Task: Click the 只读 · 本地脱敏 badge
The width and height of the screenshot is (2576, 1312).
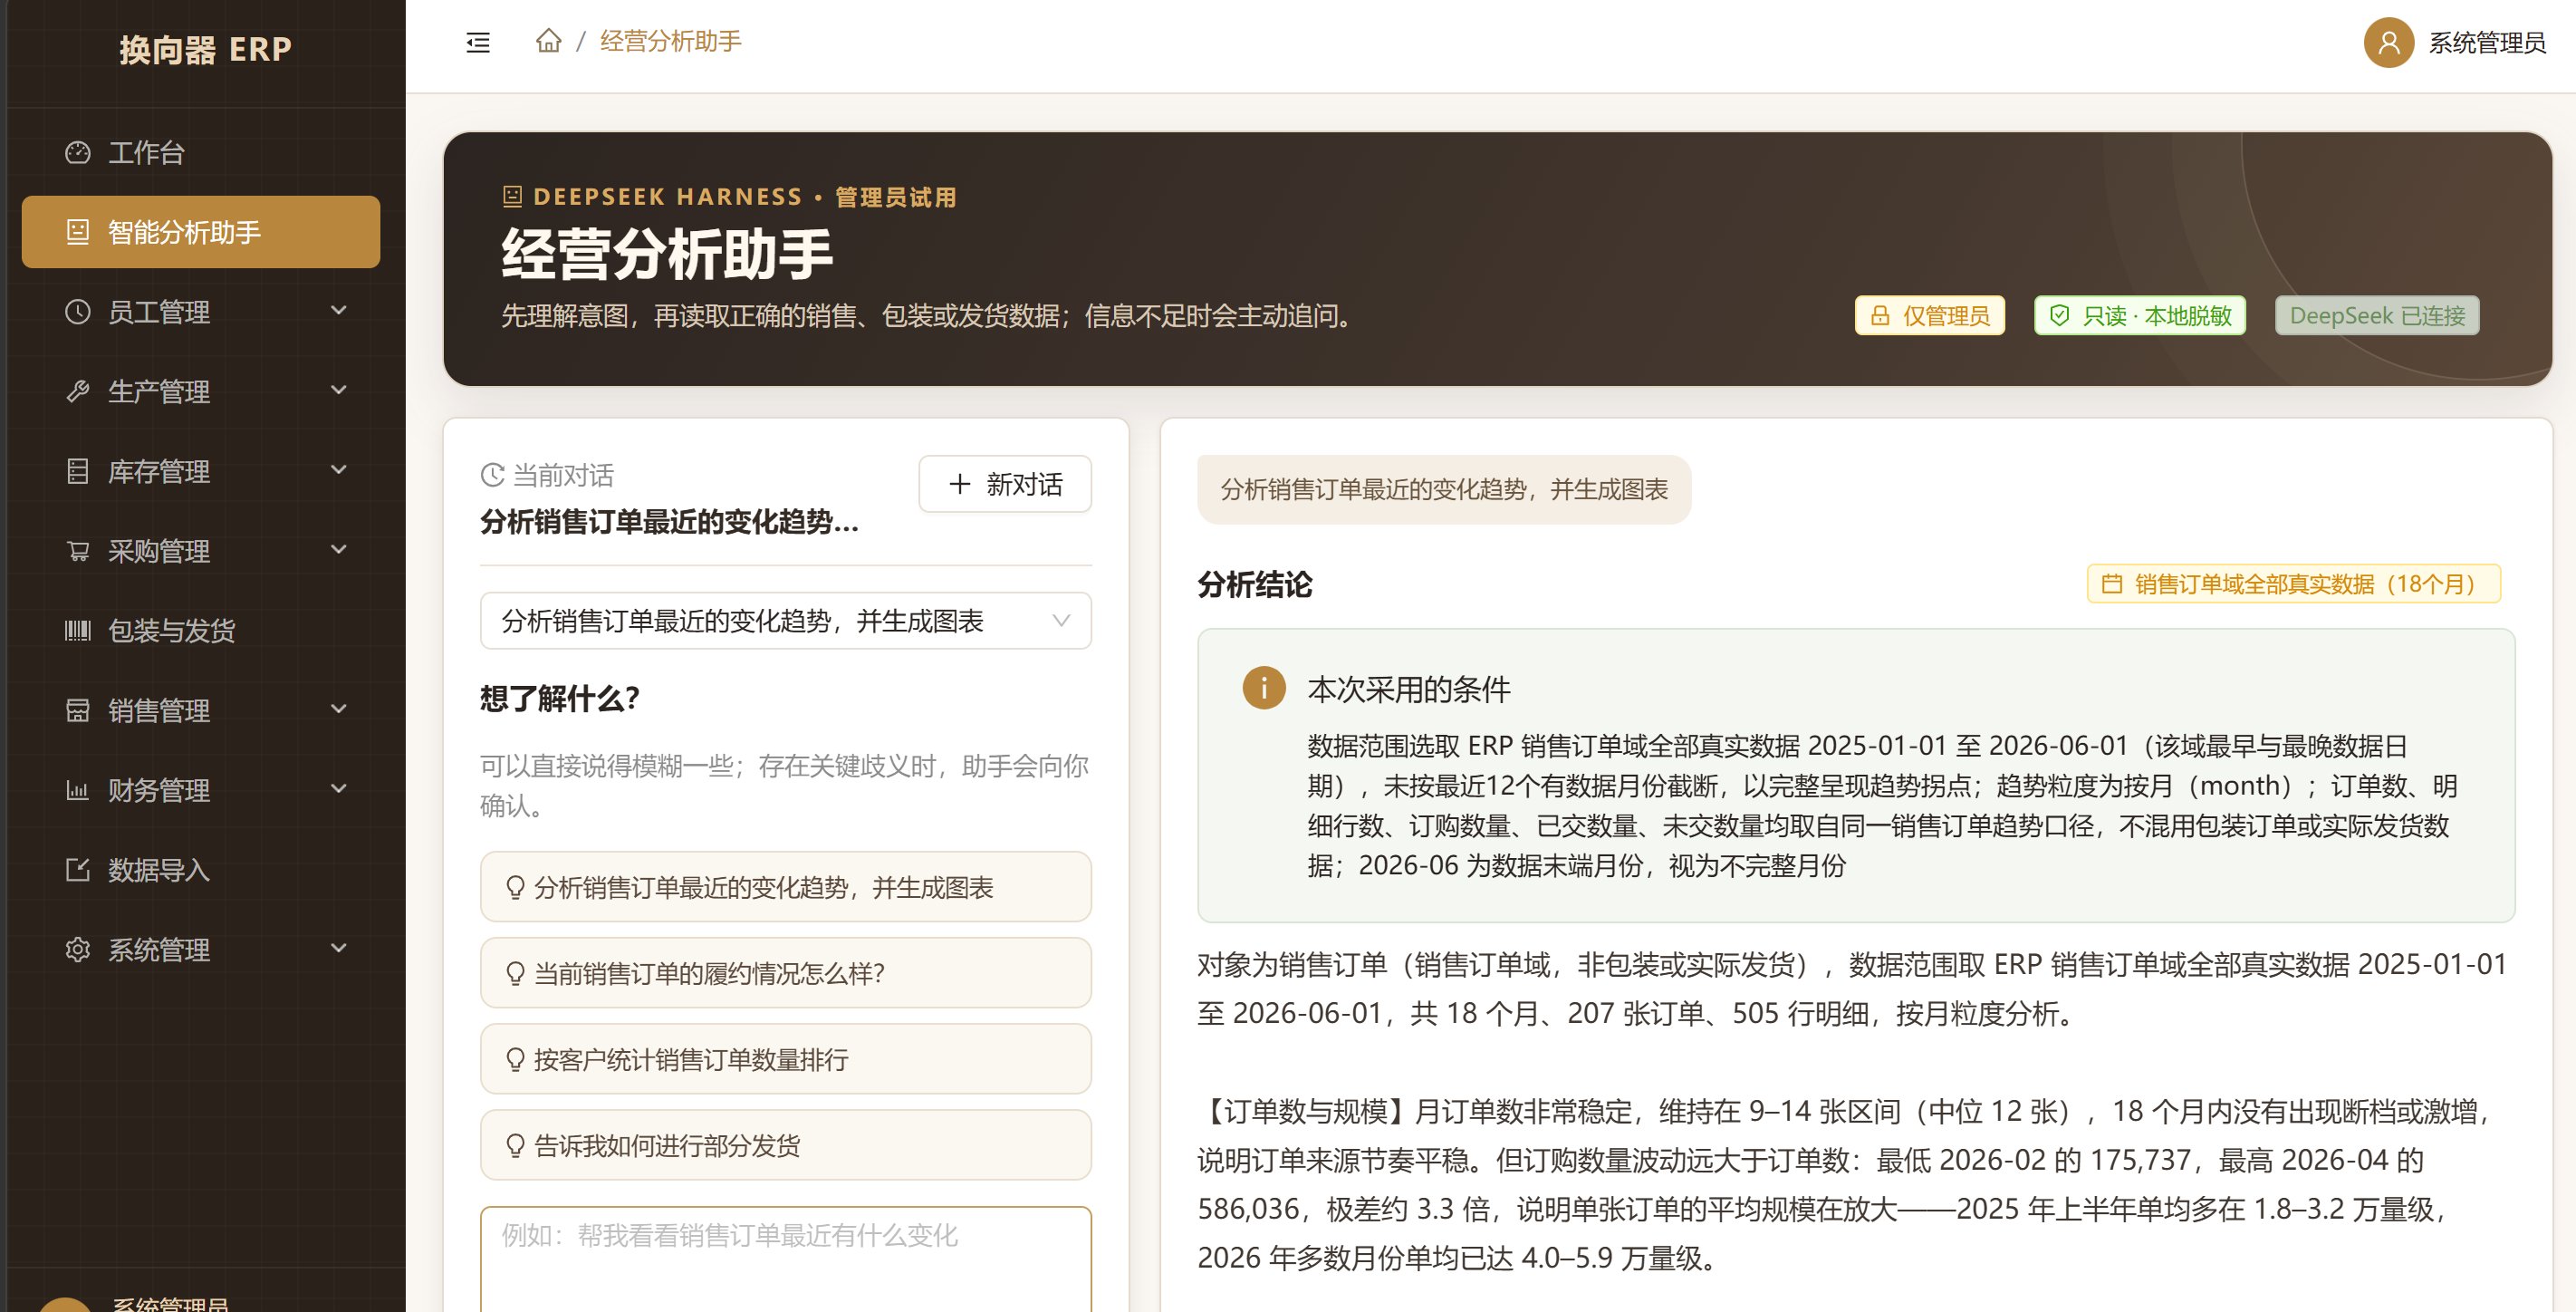Action: click(2140, 316)
